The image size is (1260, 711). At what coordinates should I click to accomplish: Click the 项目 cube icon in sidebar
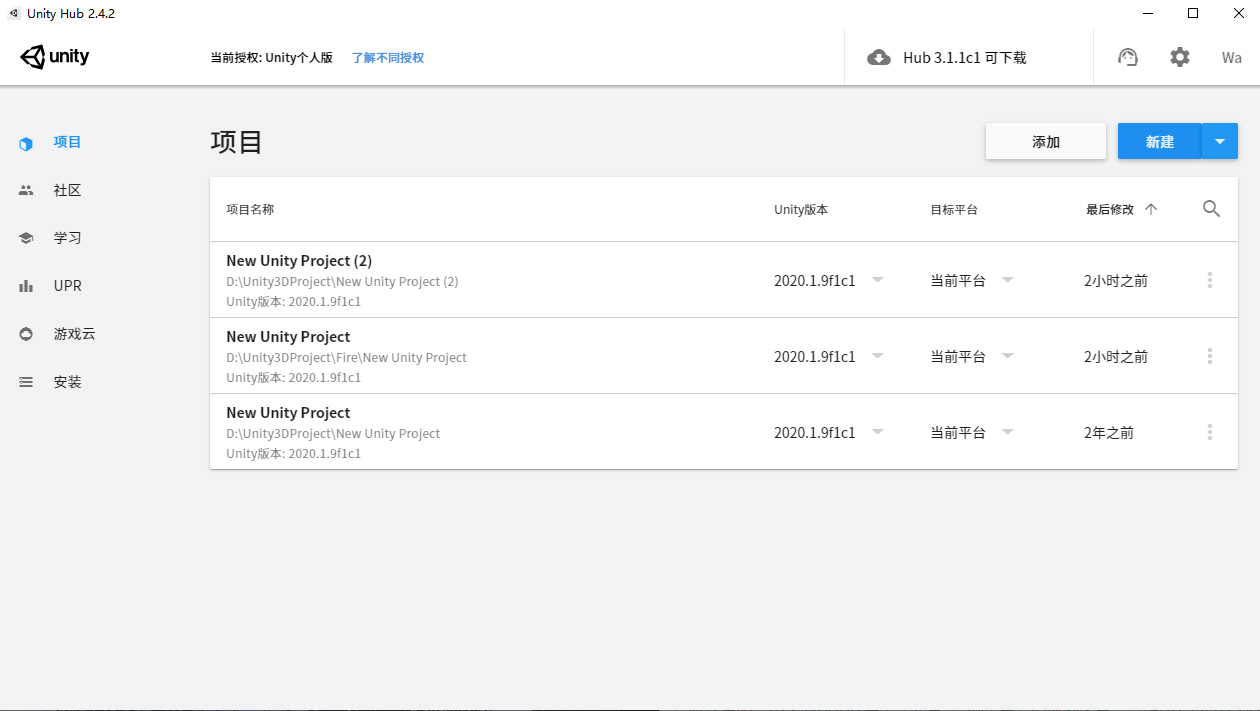[x=26, y=143]
